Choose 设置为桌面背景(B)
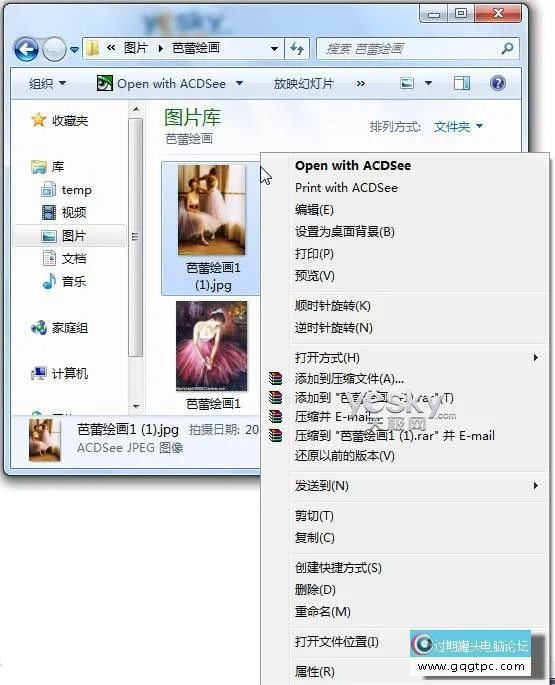The width and height of the screenshot is (555, 685). click(345, 232)
